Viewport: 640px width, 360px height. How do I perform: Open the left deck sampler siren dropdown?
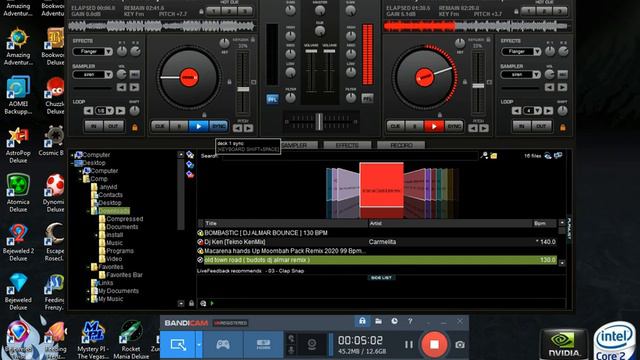pyautogui.click(x=108, y=75)
